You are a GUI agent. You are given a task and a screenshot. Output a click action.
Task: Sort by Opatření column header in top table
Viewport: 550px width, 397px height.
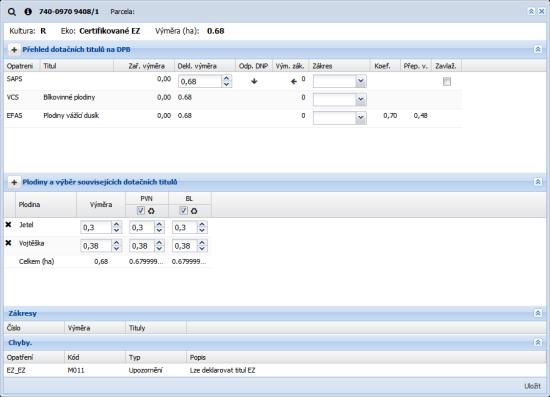(22, 66)
